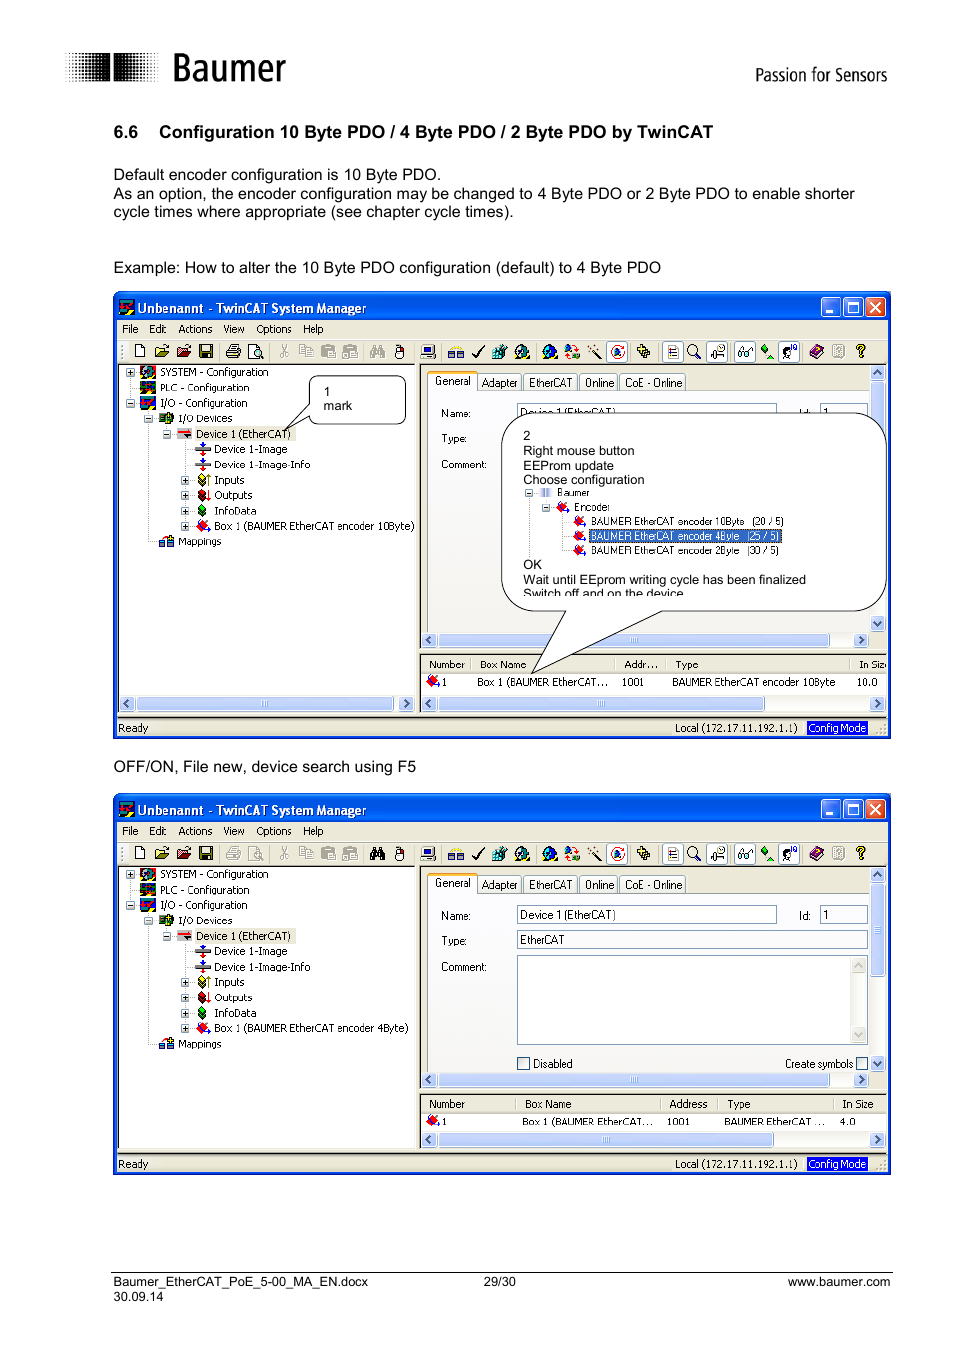
Task: Click binoculars Find icon in the 4Byte-encoder window toolbar
Action: pos(377,853)
